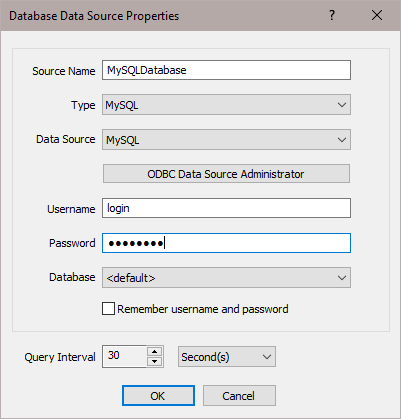Open the Second(s) time unit dropdown
This screenshot has height=419, width=401.
(x=227, y=357)
